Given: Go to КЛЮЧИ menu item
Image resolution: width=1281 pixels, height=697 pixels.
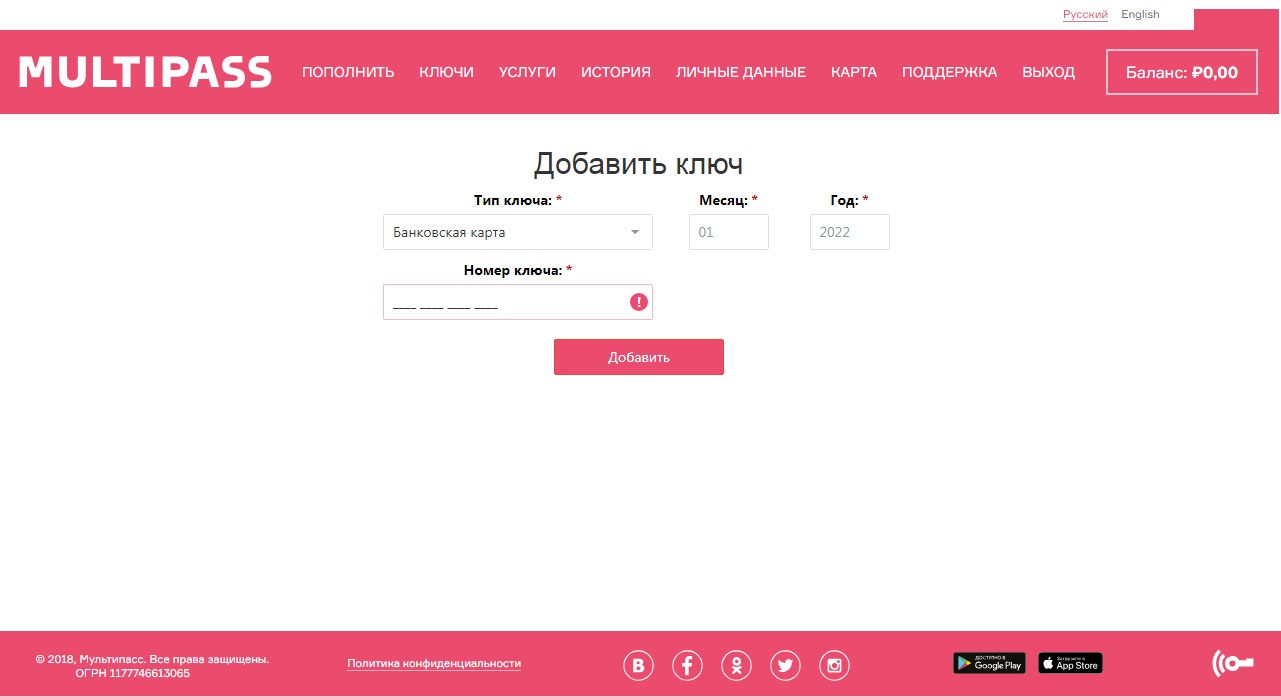Looking at the screenshot, I should coord(446,72).
